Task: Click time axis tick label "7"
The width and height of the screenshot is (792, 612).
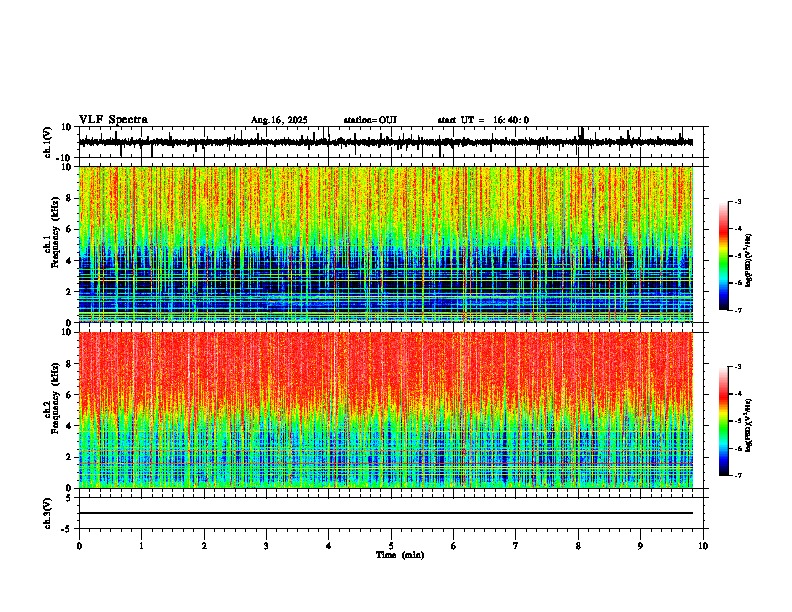Action: [x=516, y=546]
